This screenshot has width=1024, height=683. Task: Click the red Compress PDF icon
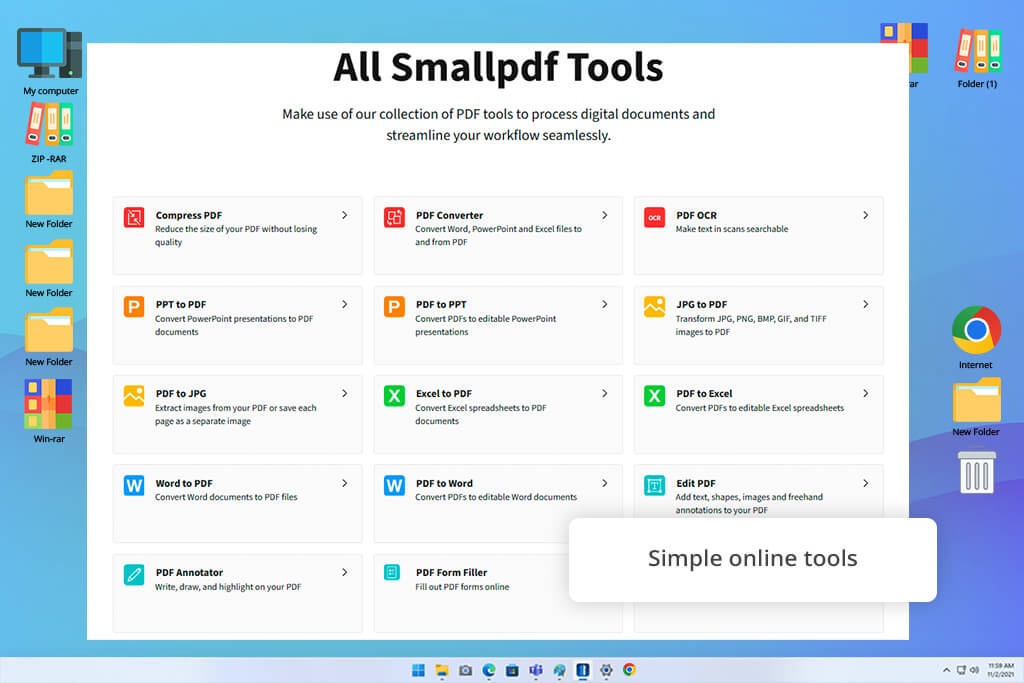[134, 217]
